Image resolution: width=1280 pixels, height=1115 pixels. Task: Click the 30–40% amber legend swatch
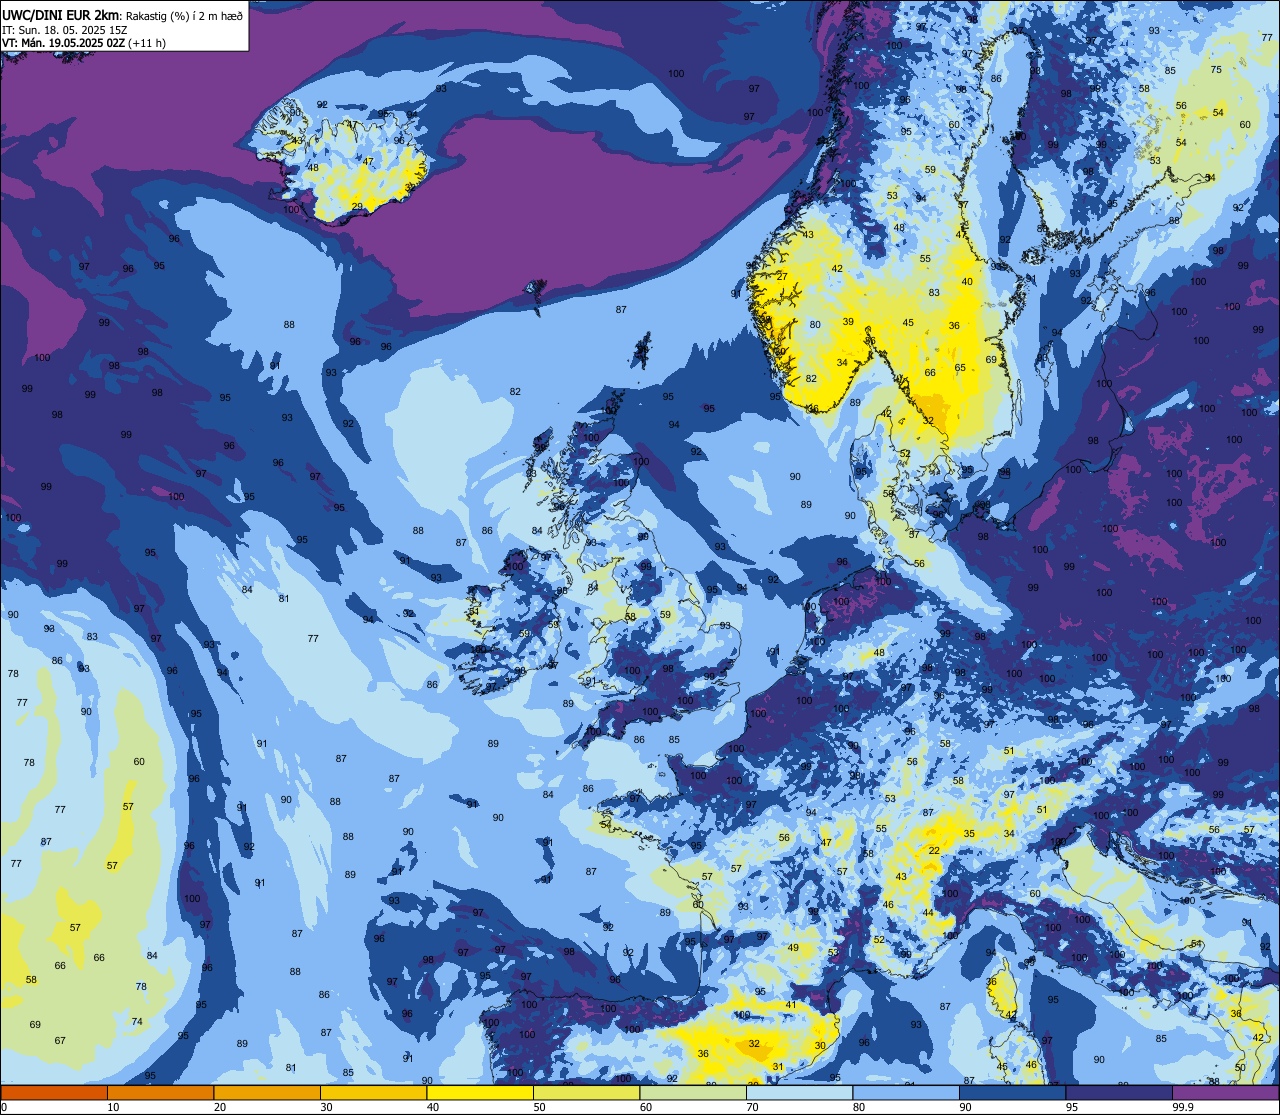[x=373, y=1092]
